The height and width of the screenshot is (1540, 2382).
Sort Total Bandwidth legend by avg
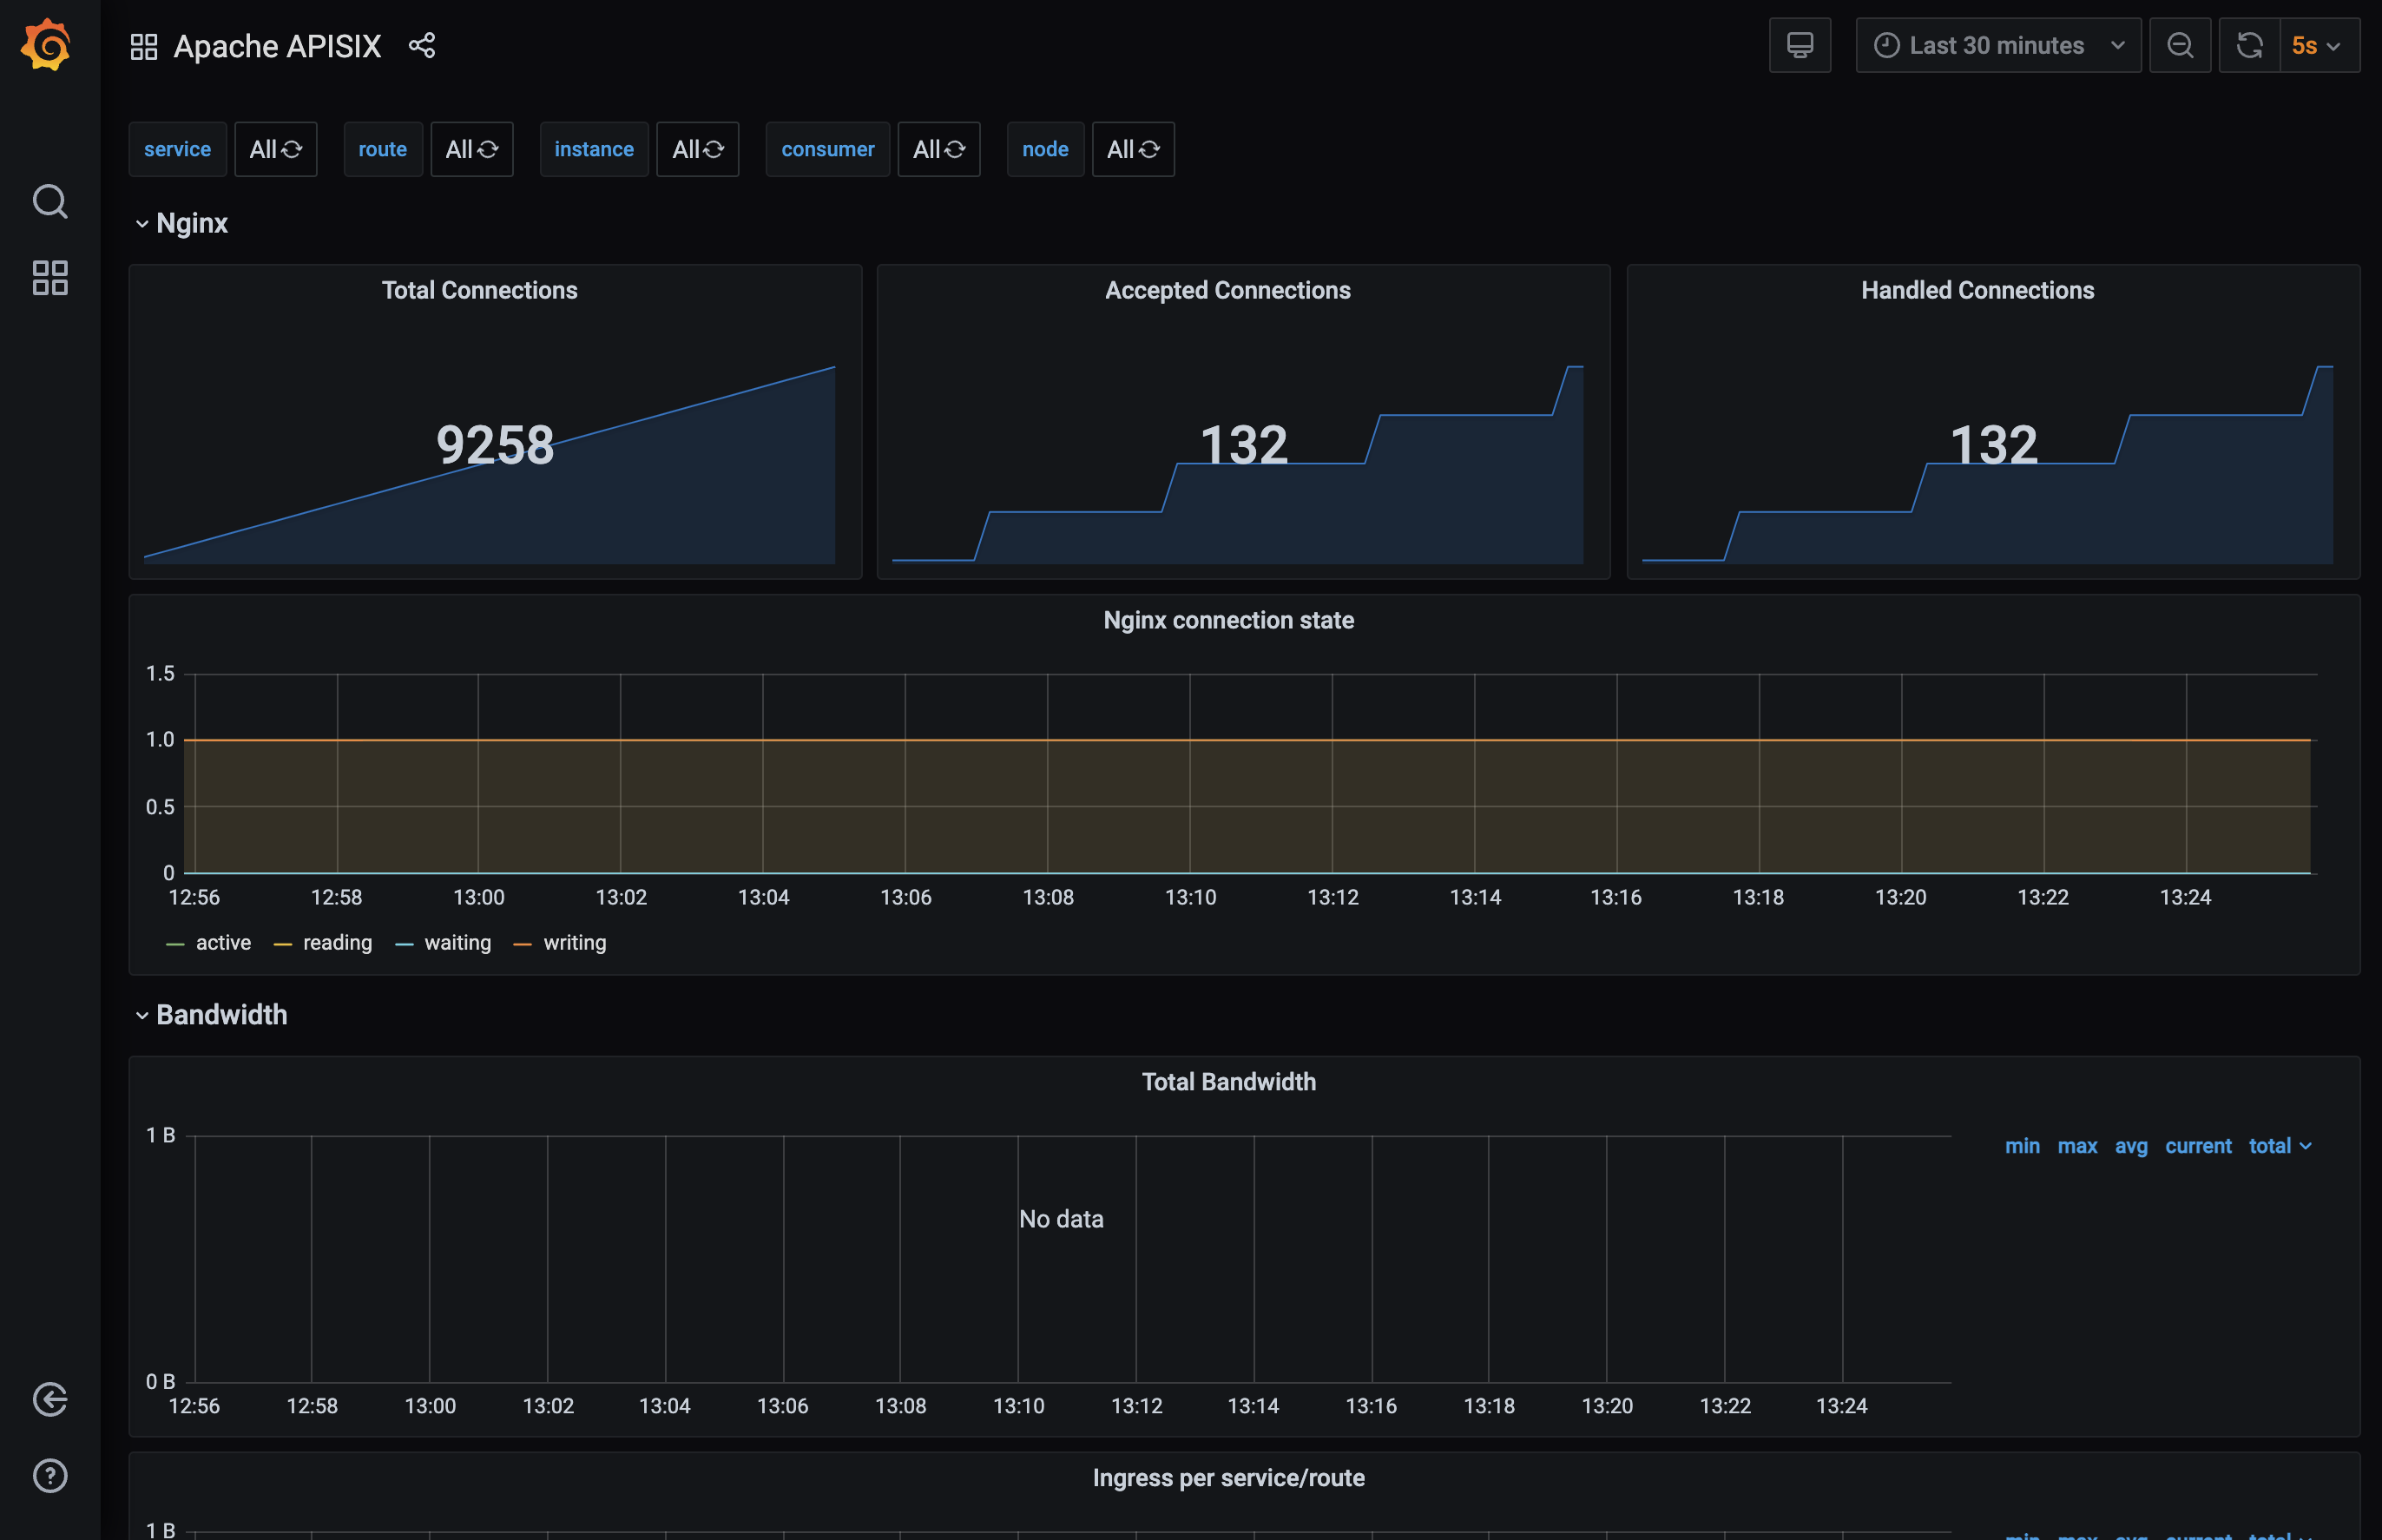[2131, 1146]
